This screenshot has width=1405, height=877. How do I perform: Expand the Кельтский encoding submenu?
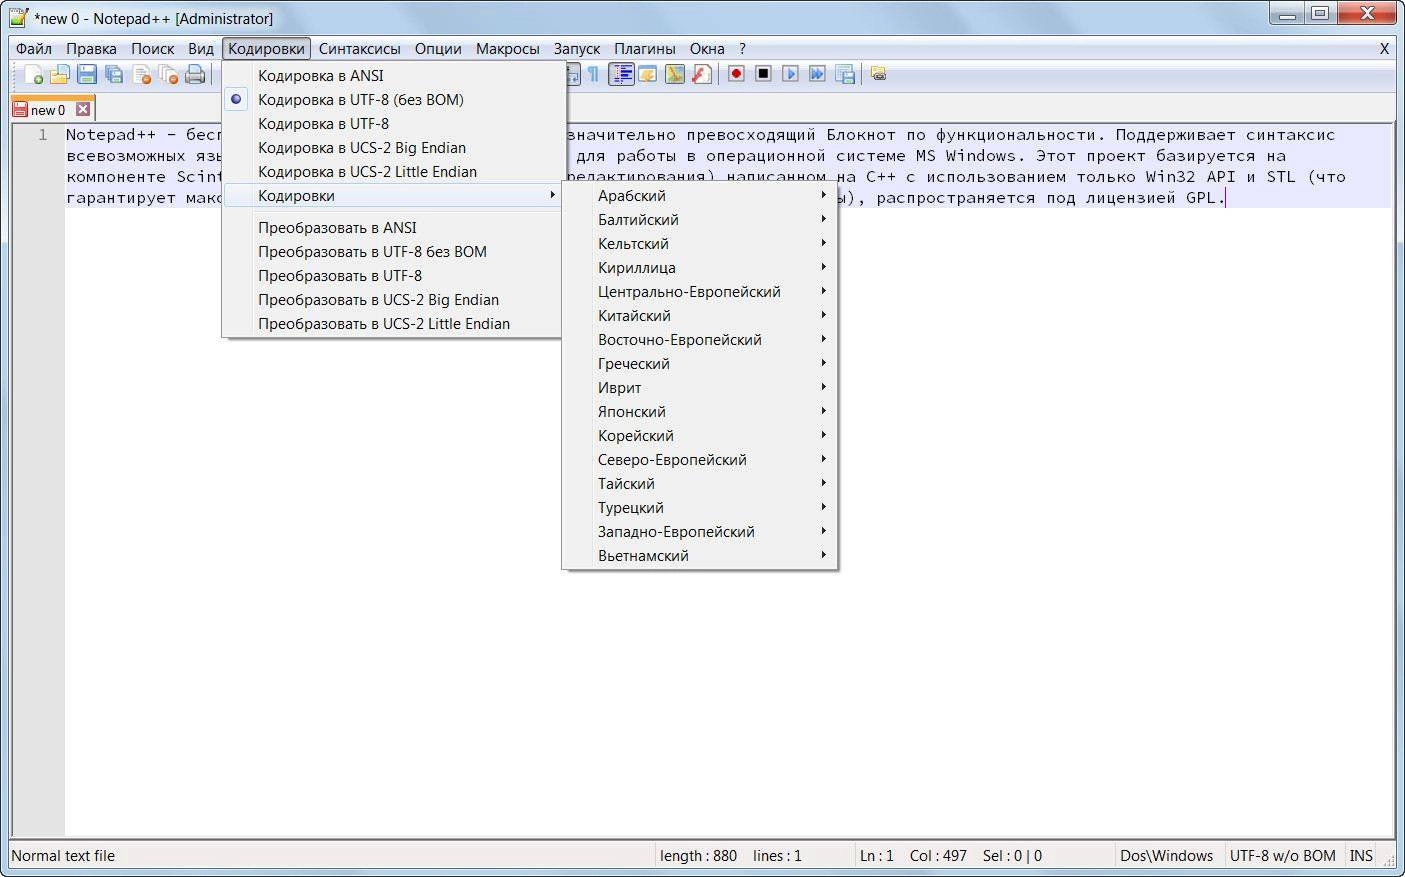point(700,243)
